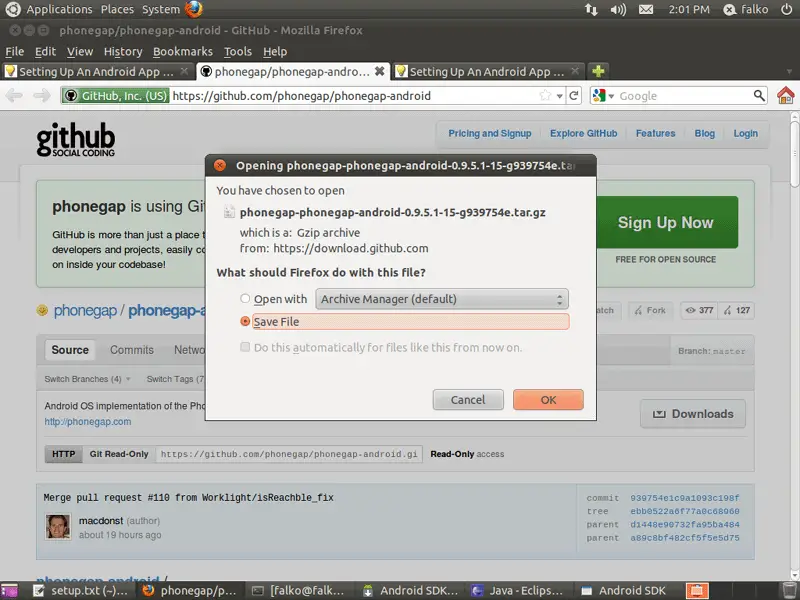The height and width of the screenshot is (600, 800).
Task: Open the Help menu
Action: 275,52
